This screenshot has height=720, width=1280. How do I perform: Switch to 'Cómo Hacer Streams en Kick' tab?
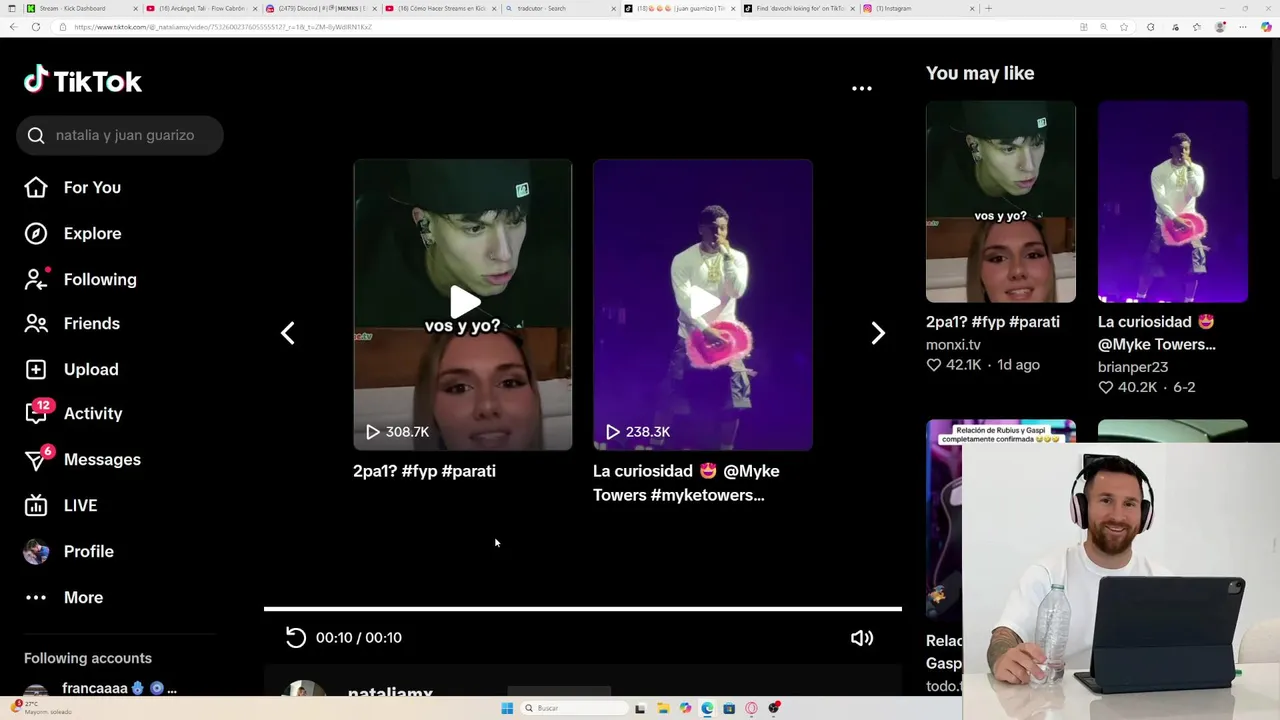click(x=440, y=8)
